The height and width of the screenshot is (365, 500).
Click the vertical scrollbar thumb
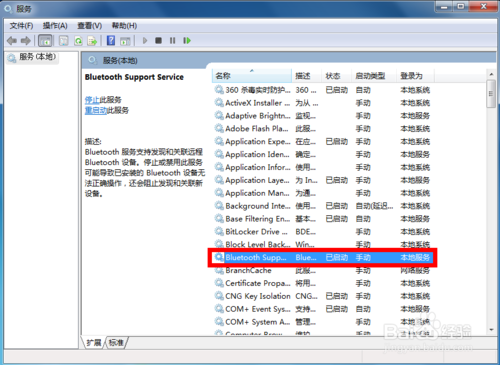coord(491,94)
